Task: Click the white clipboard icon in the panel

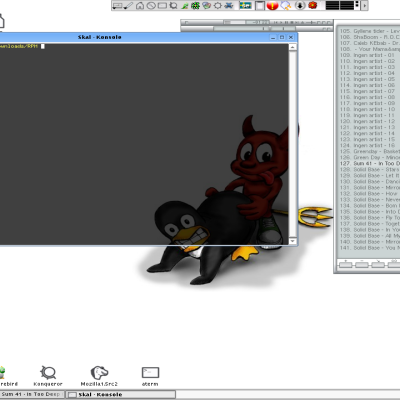Action: point(260,6)
